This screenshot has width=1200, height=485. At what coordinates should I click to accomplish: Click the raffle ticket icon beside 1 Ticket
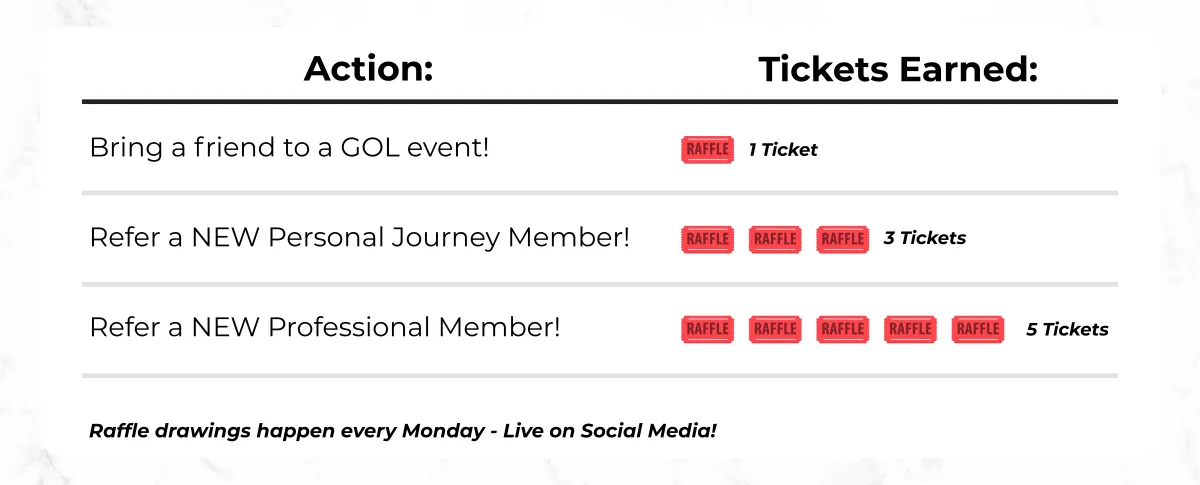click(708, 150)
